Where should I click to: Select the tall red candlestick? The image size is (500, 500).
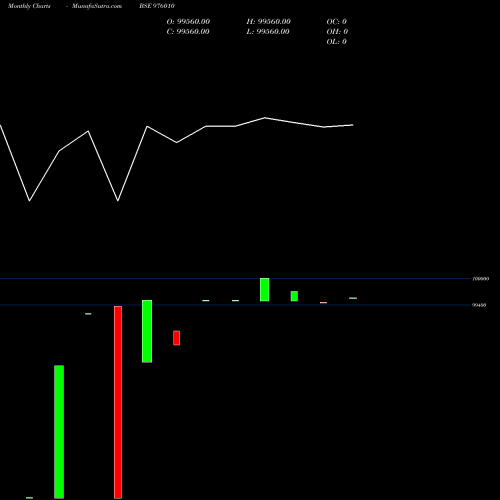click(x=118, y=402)
